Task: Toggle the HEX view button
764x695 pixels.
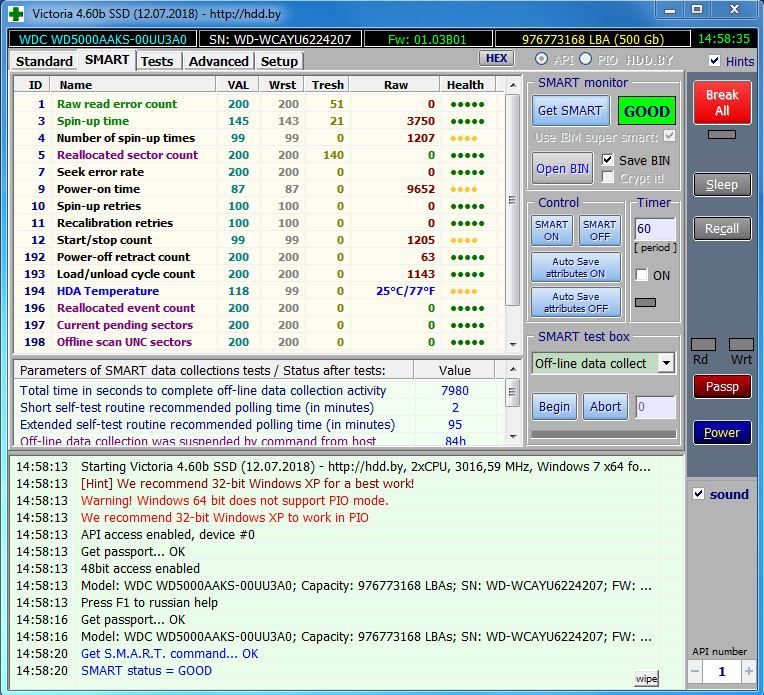Action: click(496, 58)
